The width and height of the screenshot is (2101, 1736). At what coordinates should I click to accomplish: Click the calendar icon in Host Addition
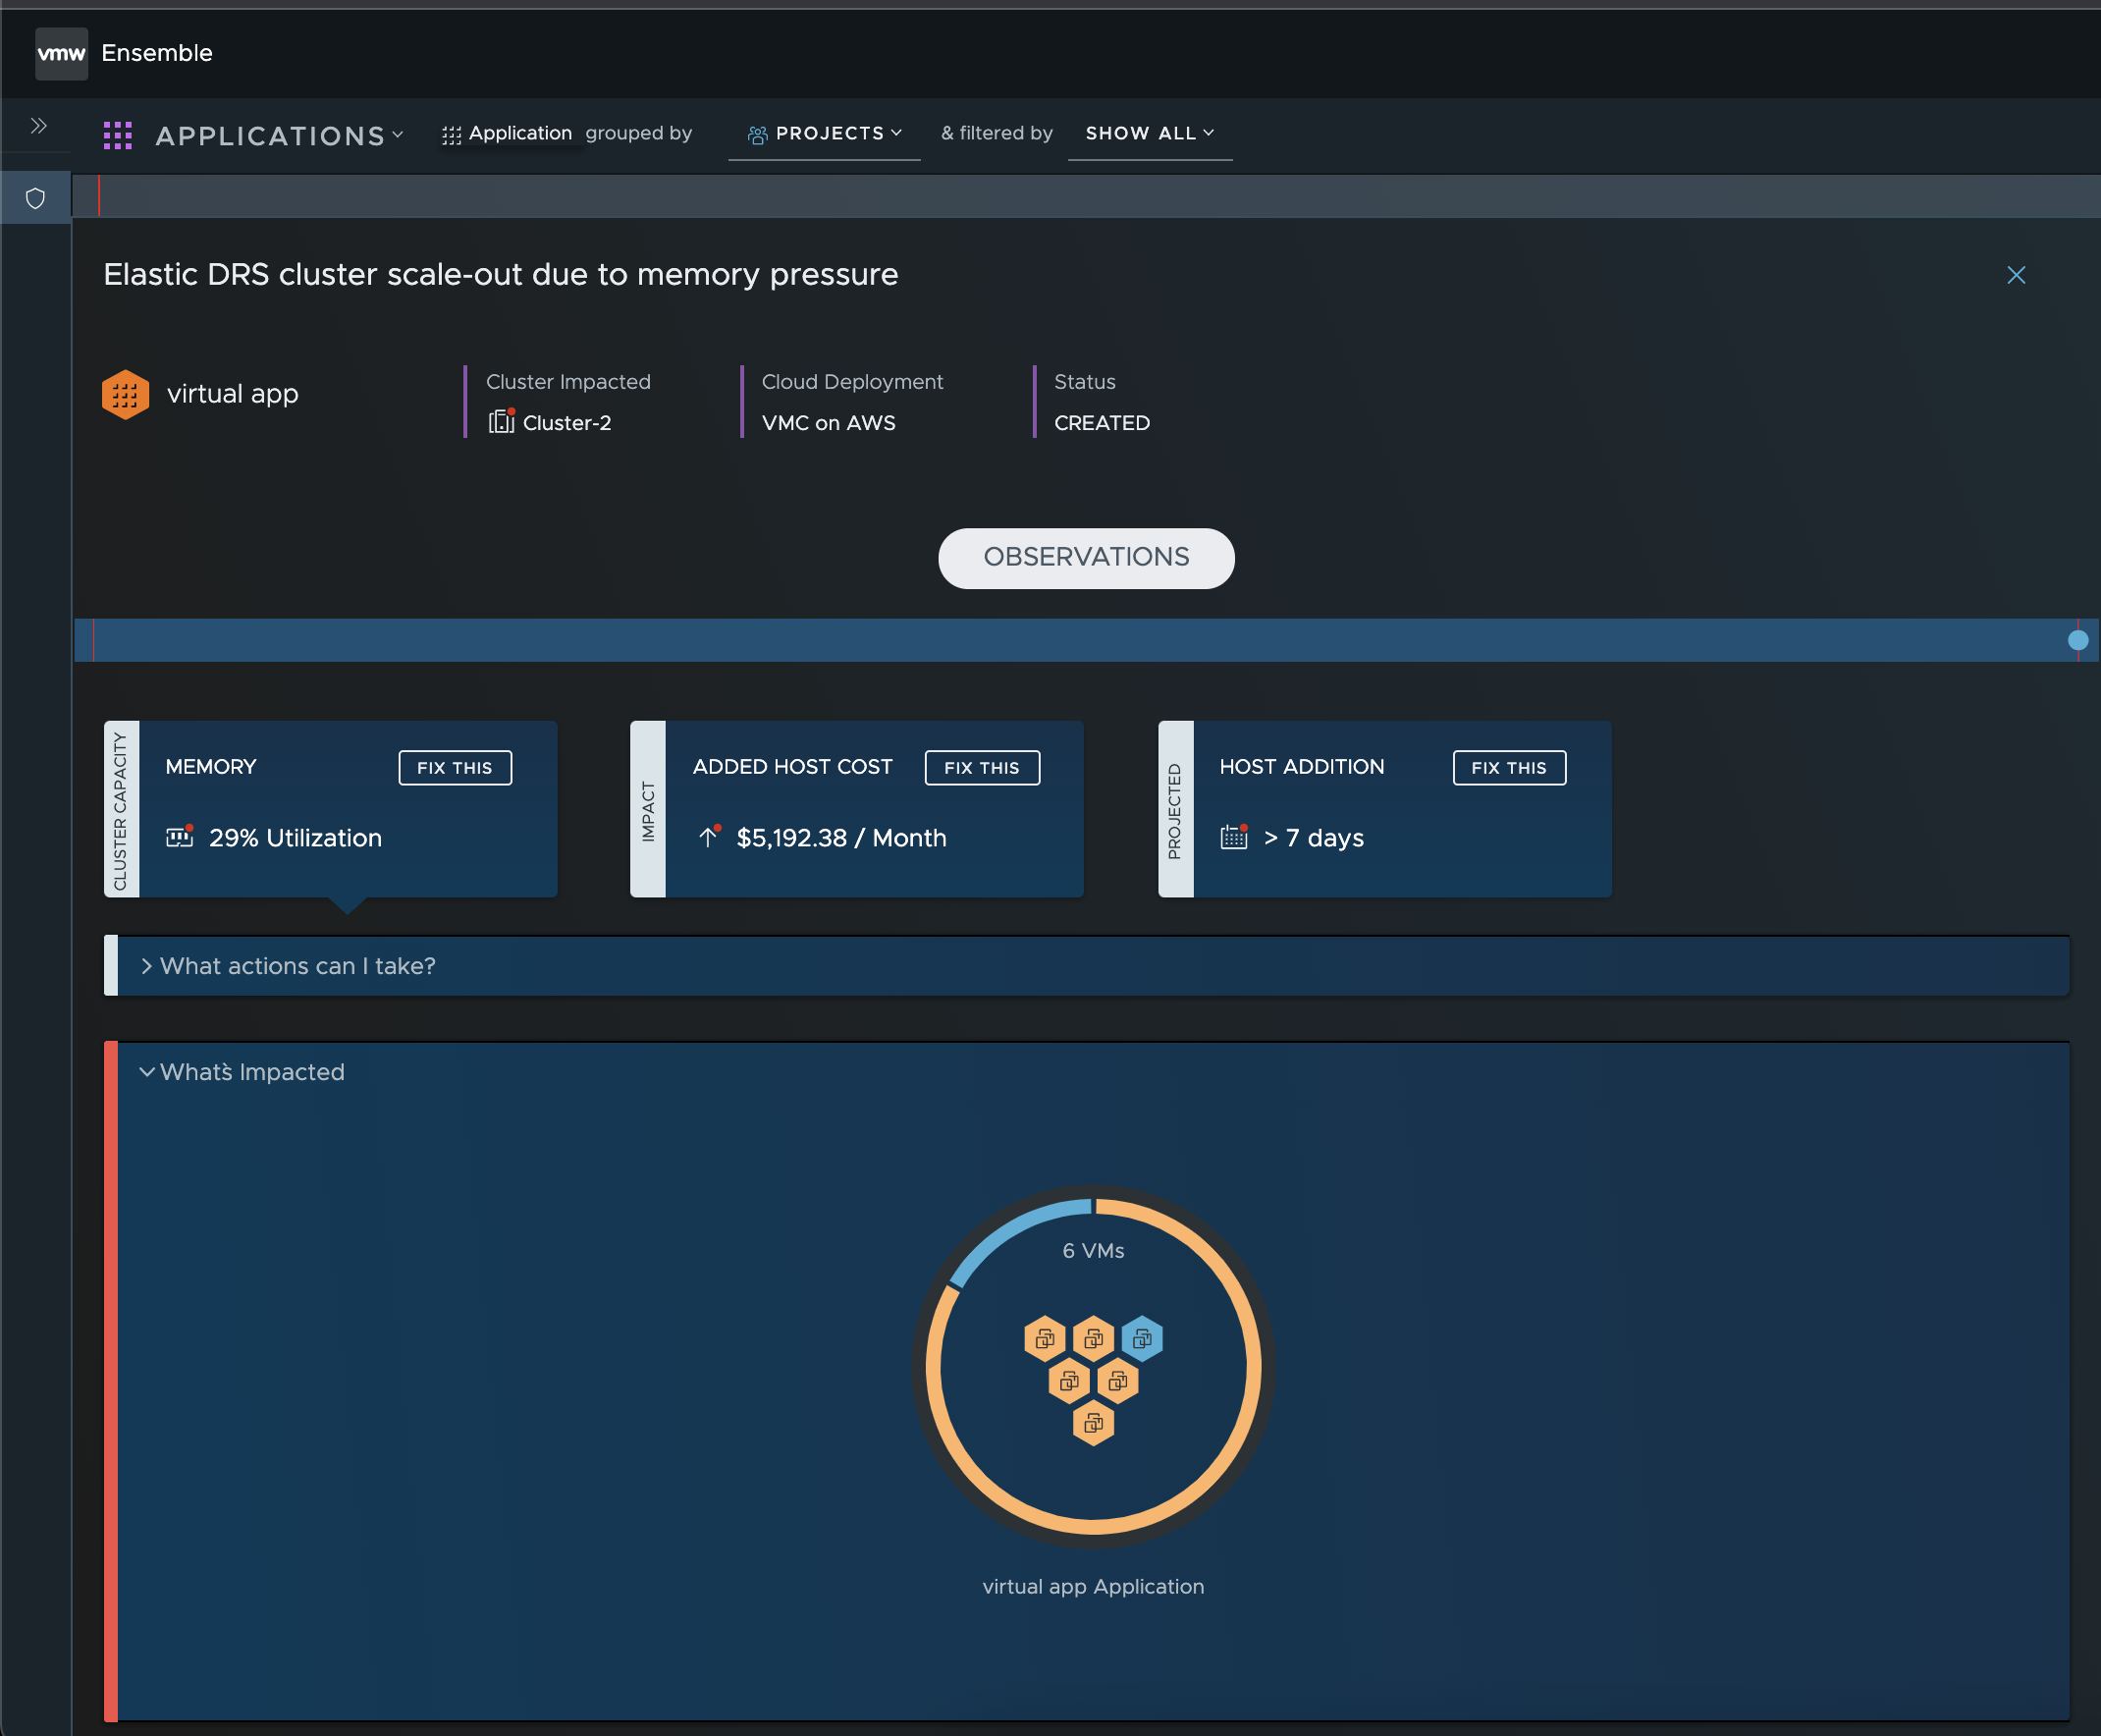1234,837
